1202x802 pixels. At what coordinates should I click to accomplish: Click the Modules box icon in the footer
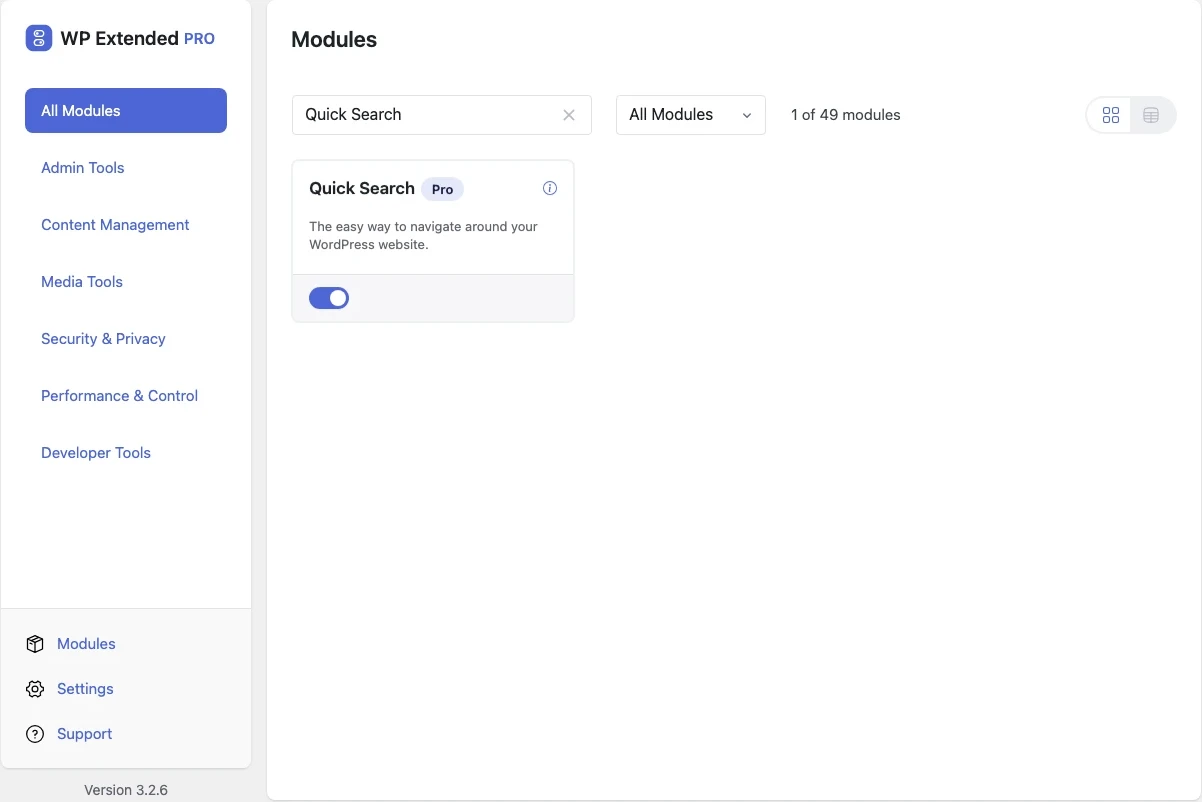pyautogui.click(x=35, y=644)
